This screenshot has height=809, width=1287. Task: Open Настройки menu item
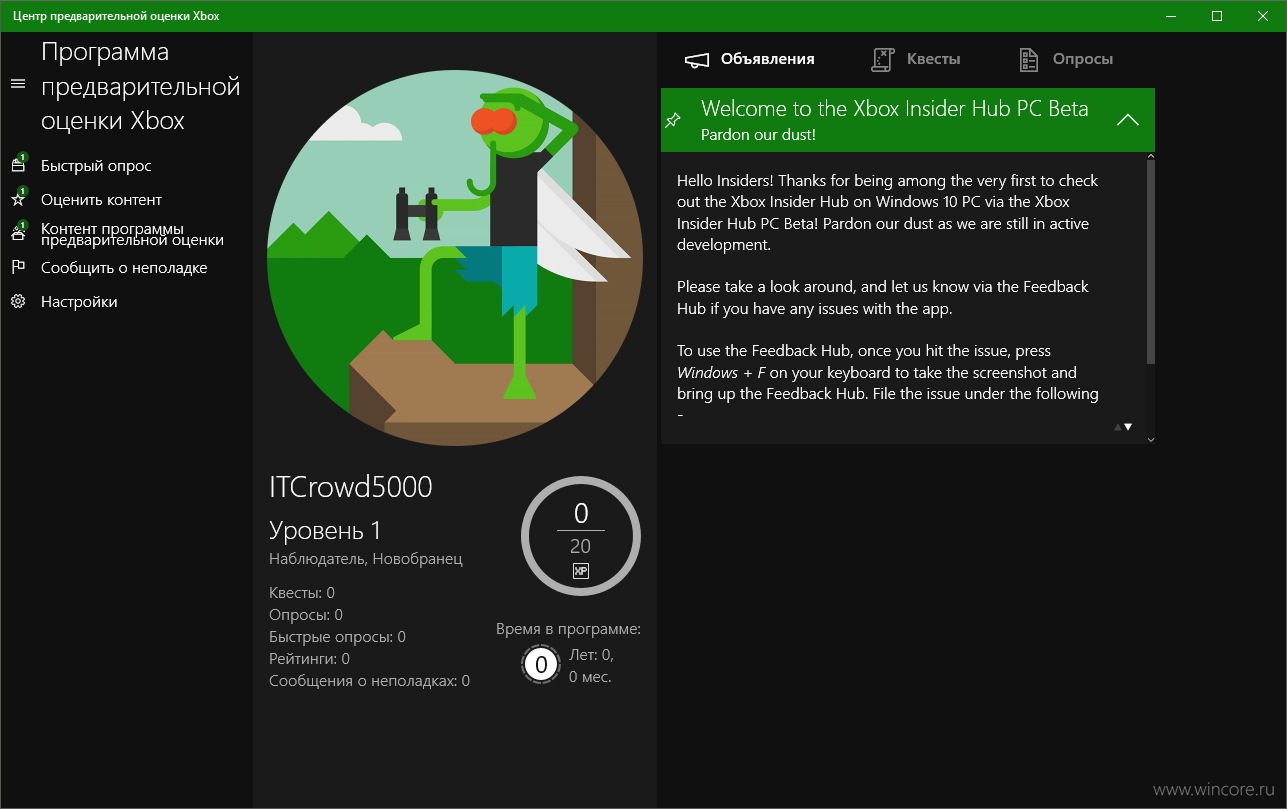pyautogui.click(x=79, y=301)
